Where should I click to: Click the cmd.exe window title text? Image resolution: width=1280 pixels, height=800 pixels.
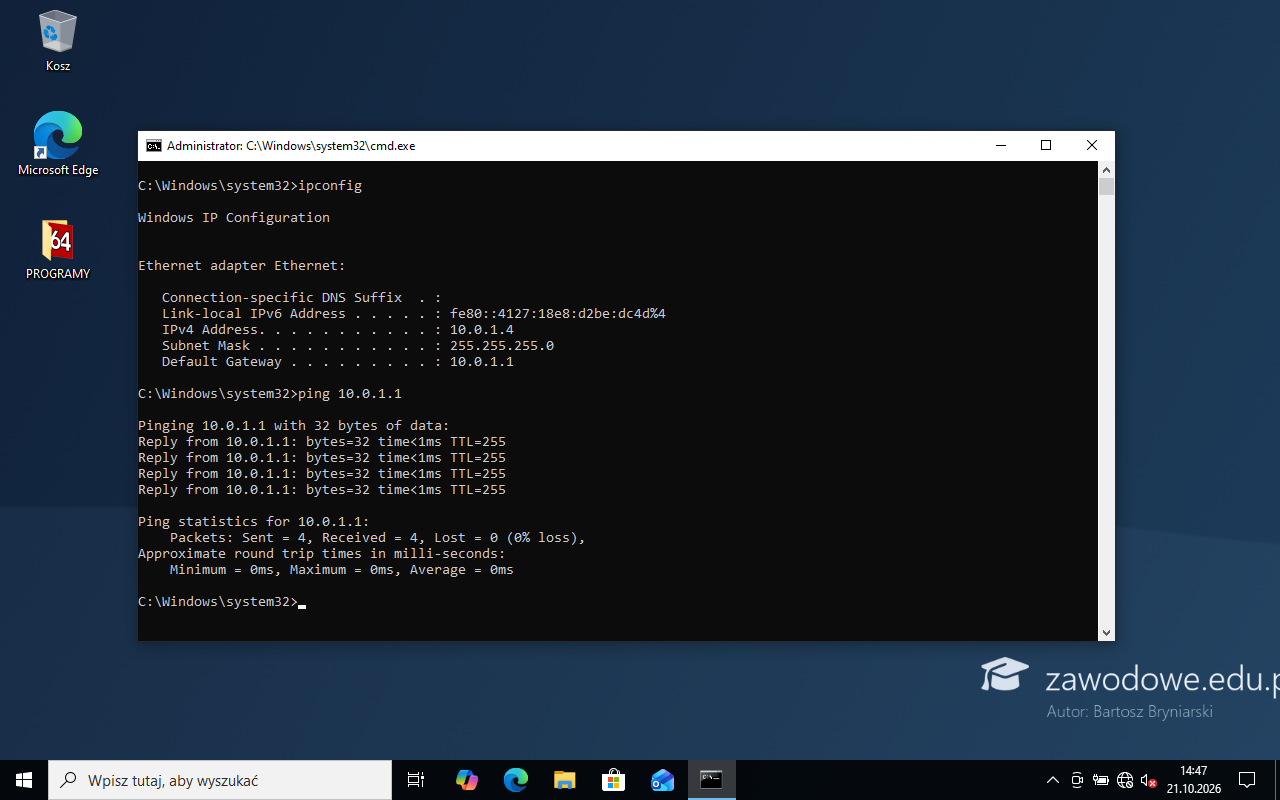pyautogui.click(x=291, y=146)
